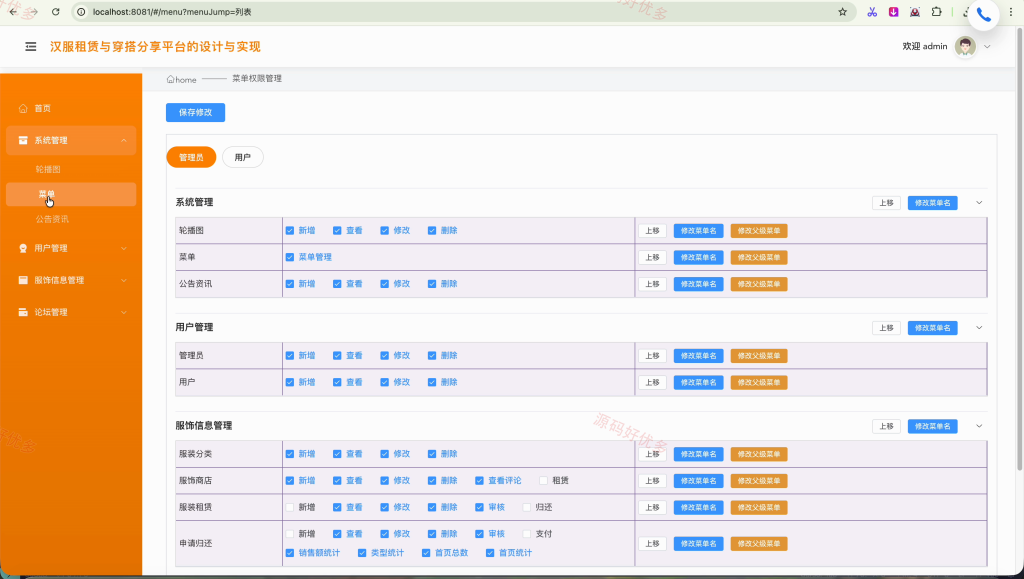
Task: Collapse 系统管理 sidebar menu arrow
Action: click(x=123, y=140)
